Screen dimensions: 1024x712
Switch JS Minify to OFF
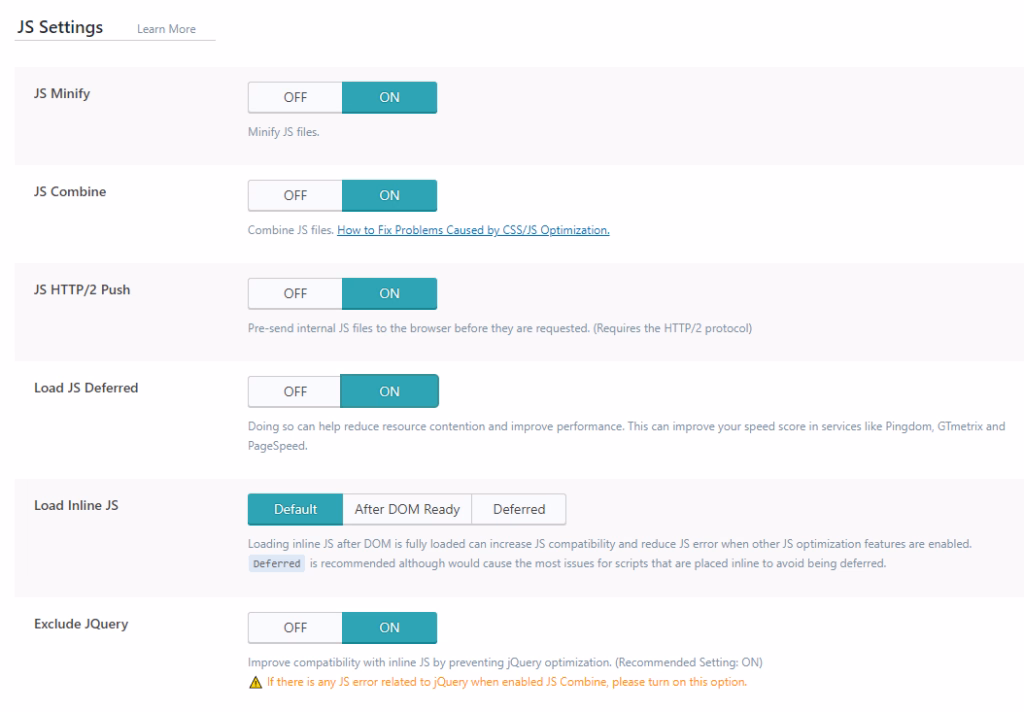(295, 97)
